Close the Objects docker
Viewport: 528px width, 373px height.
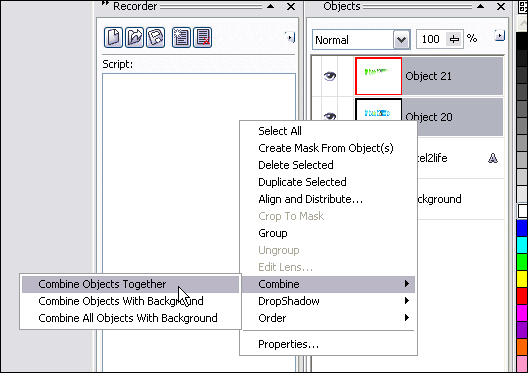coord(501,6)
